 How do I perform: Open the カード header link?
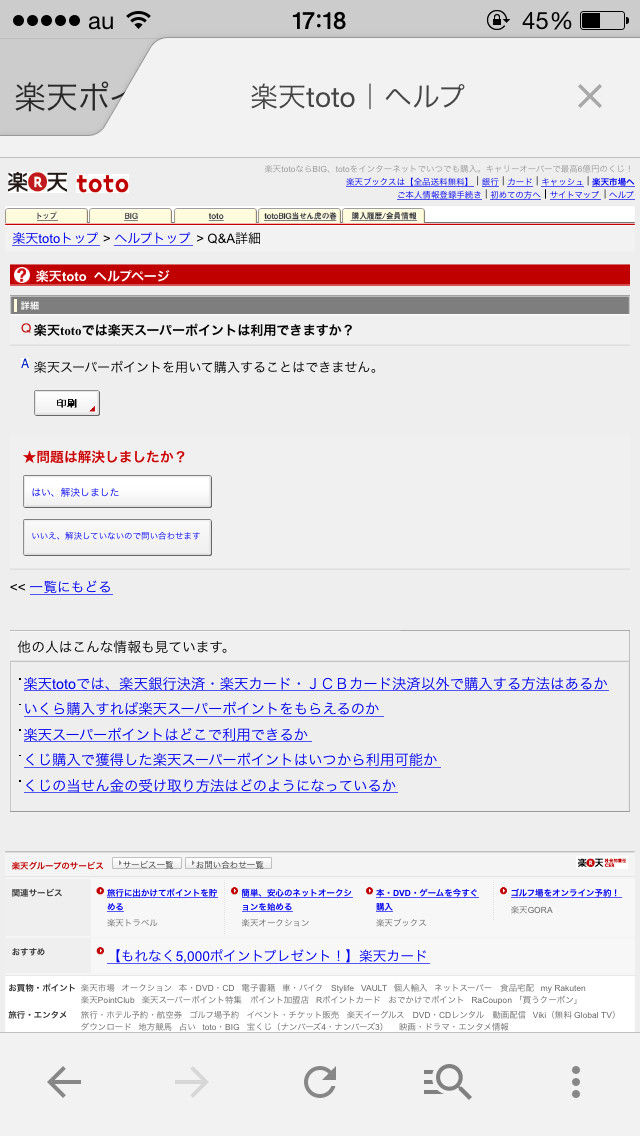[519, 182]
